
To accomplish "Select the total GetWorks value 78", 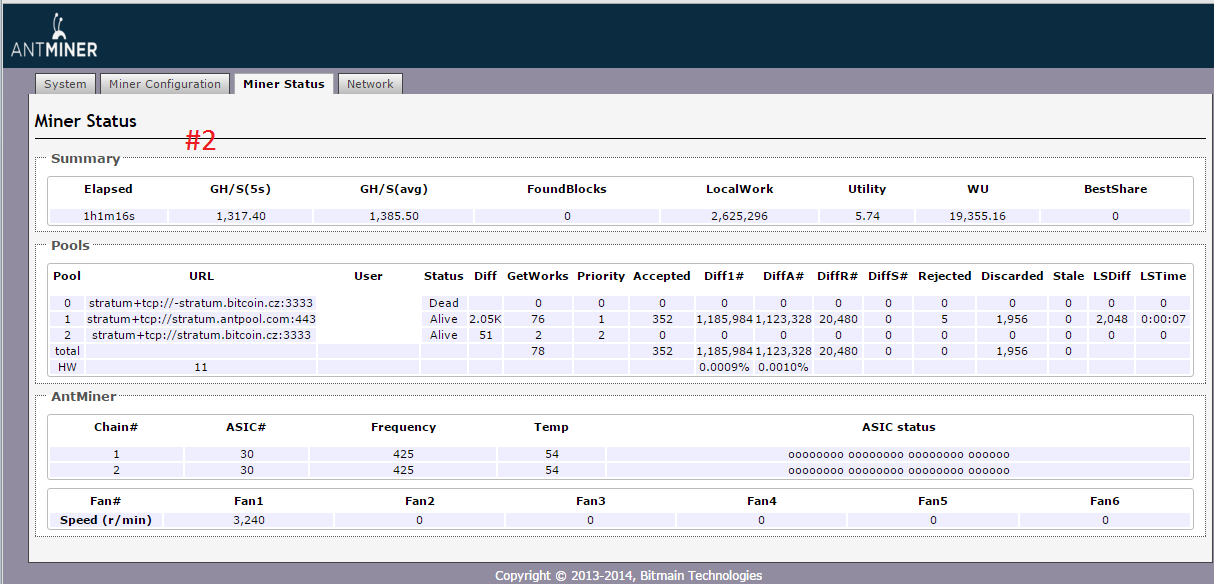I will coord(538,351).
